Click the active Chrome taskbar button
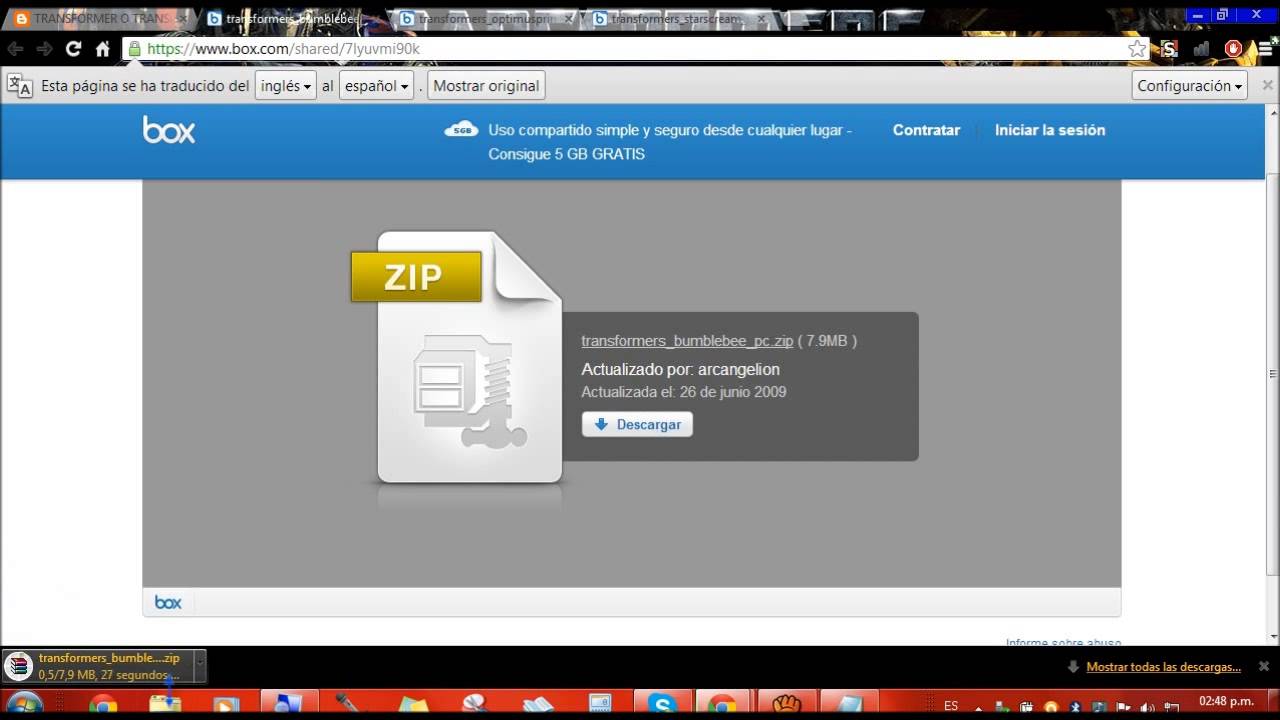Image resolution: width=1280 pixels, height=720 pixels. (722, 705)
